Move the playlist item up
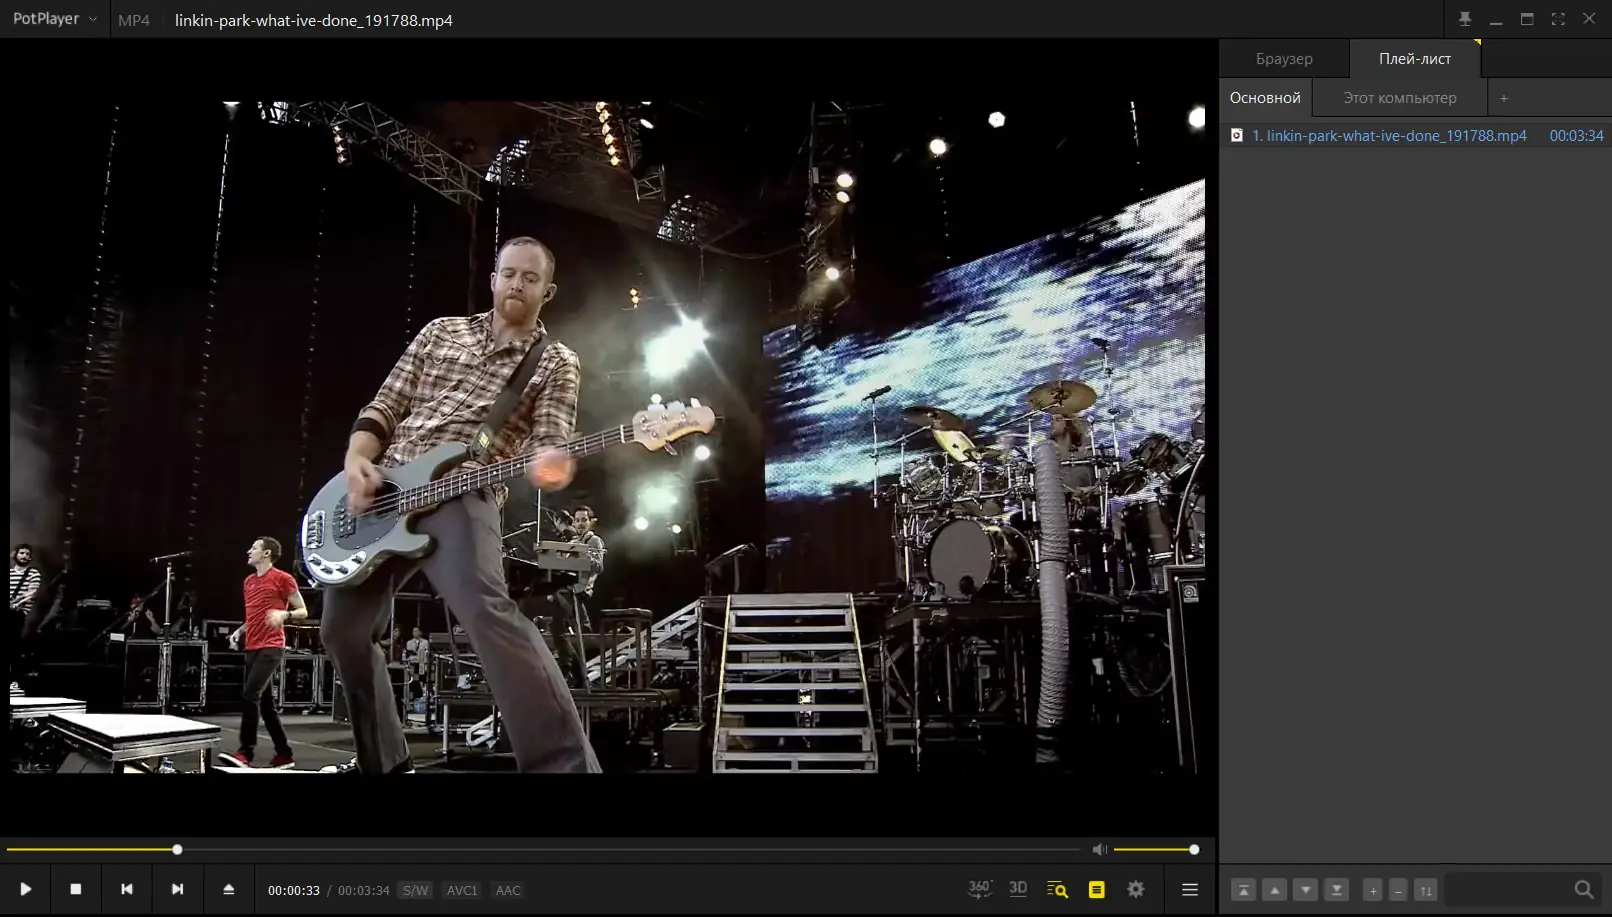Viewport: 1612px width, 917px height. point(1274,890)
